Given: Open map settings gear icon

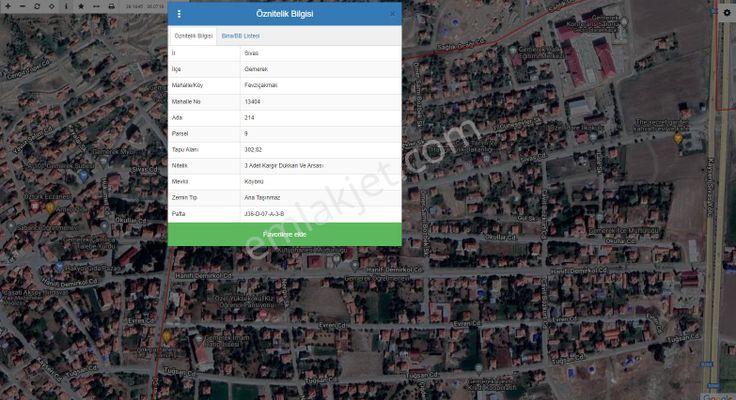Looking at the screenshot, I should click(726, 12).
